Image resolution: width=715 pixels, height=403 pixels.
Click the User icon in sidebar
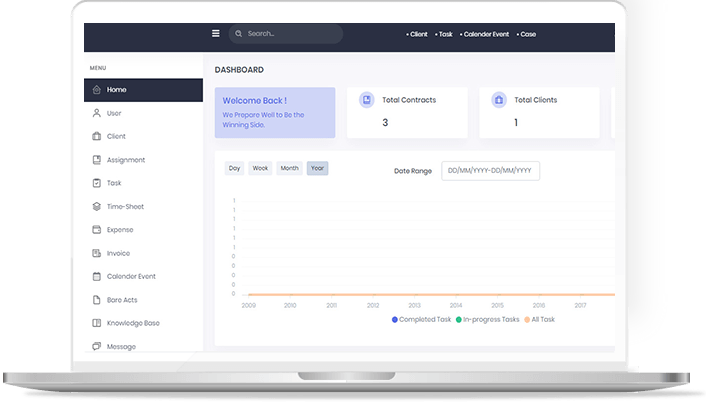click(96, 113)
